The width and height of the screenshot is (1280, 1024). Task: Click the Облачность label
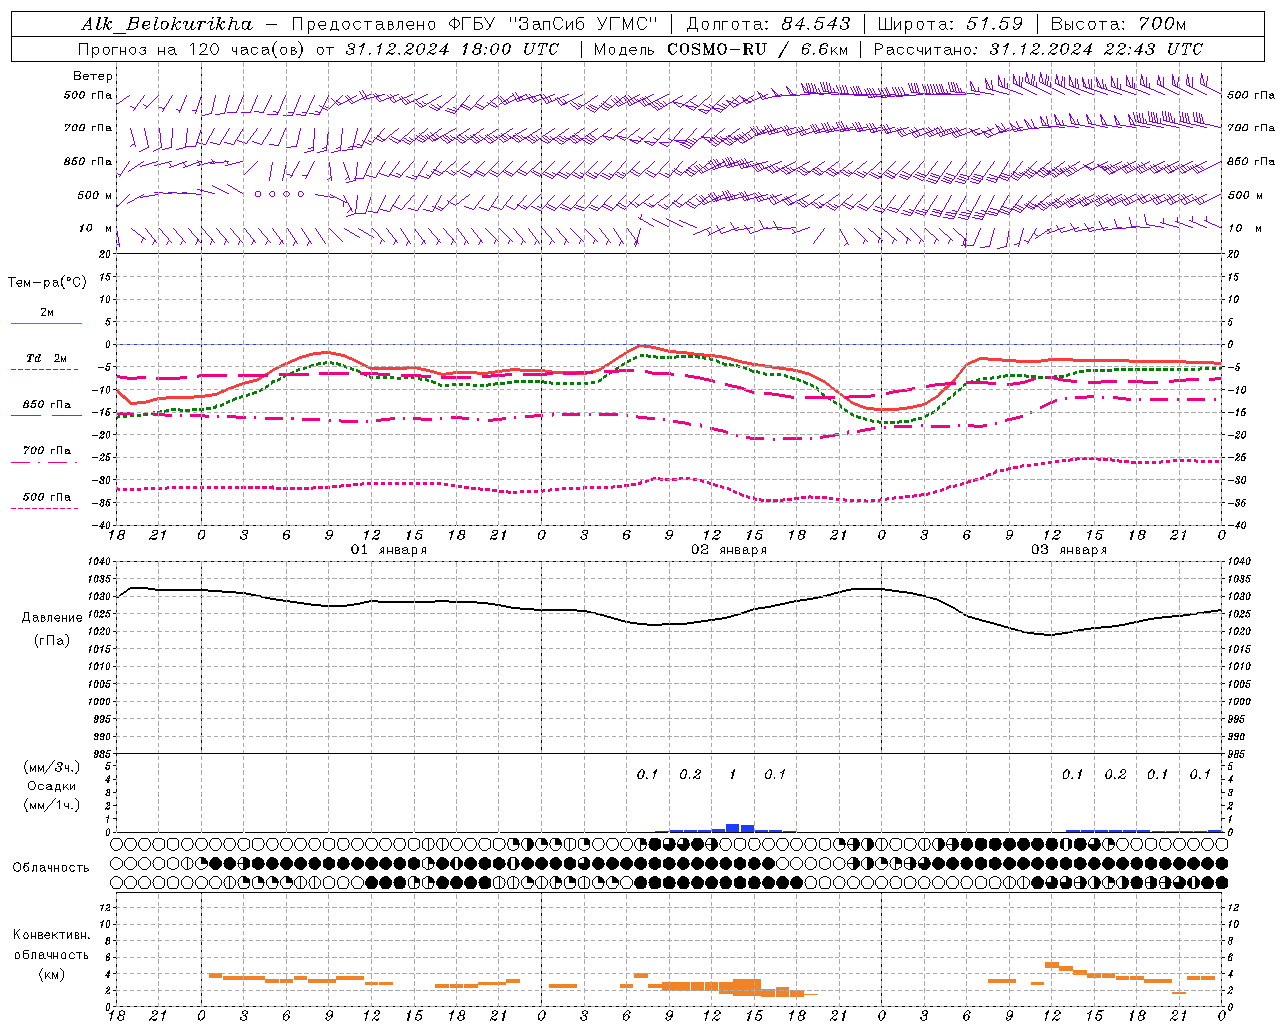(51, 867)
